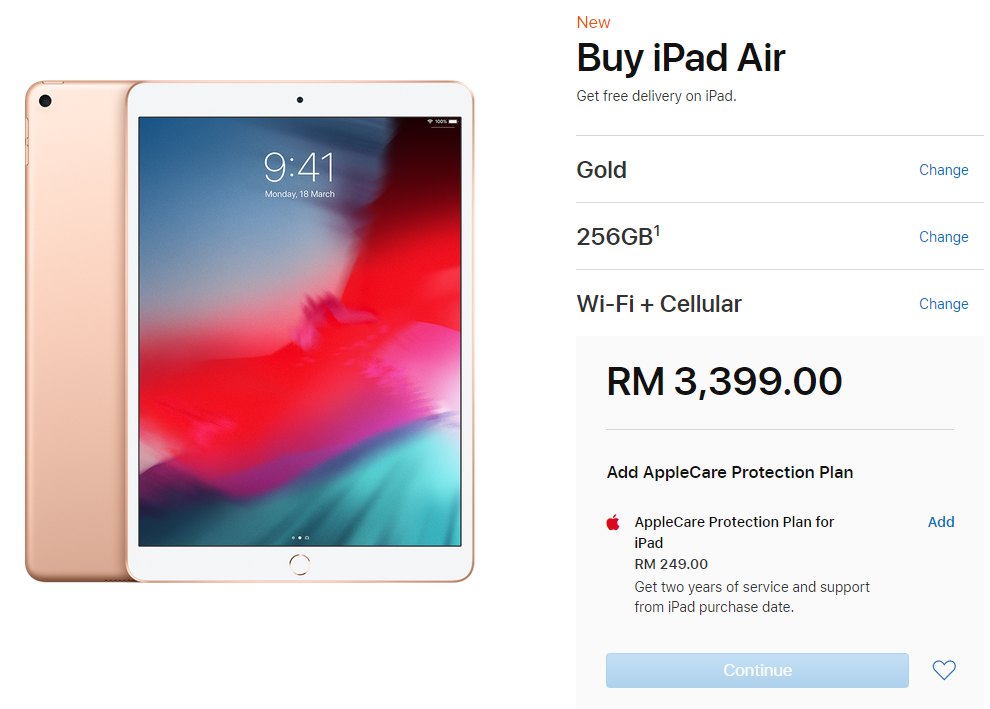
Task: Change the Wi-Fi + Cellular option
Action: tap(943, 304)
